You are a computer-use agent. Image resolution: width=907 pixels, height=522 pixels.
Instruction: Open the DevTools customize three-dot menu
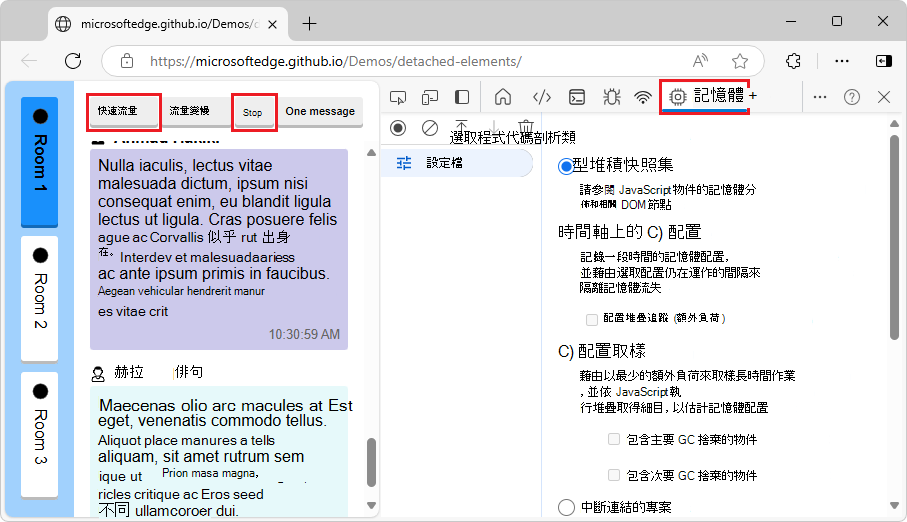pyautogui.click(x=820, y=97)
